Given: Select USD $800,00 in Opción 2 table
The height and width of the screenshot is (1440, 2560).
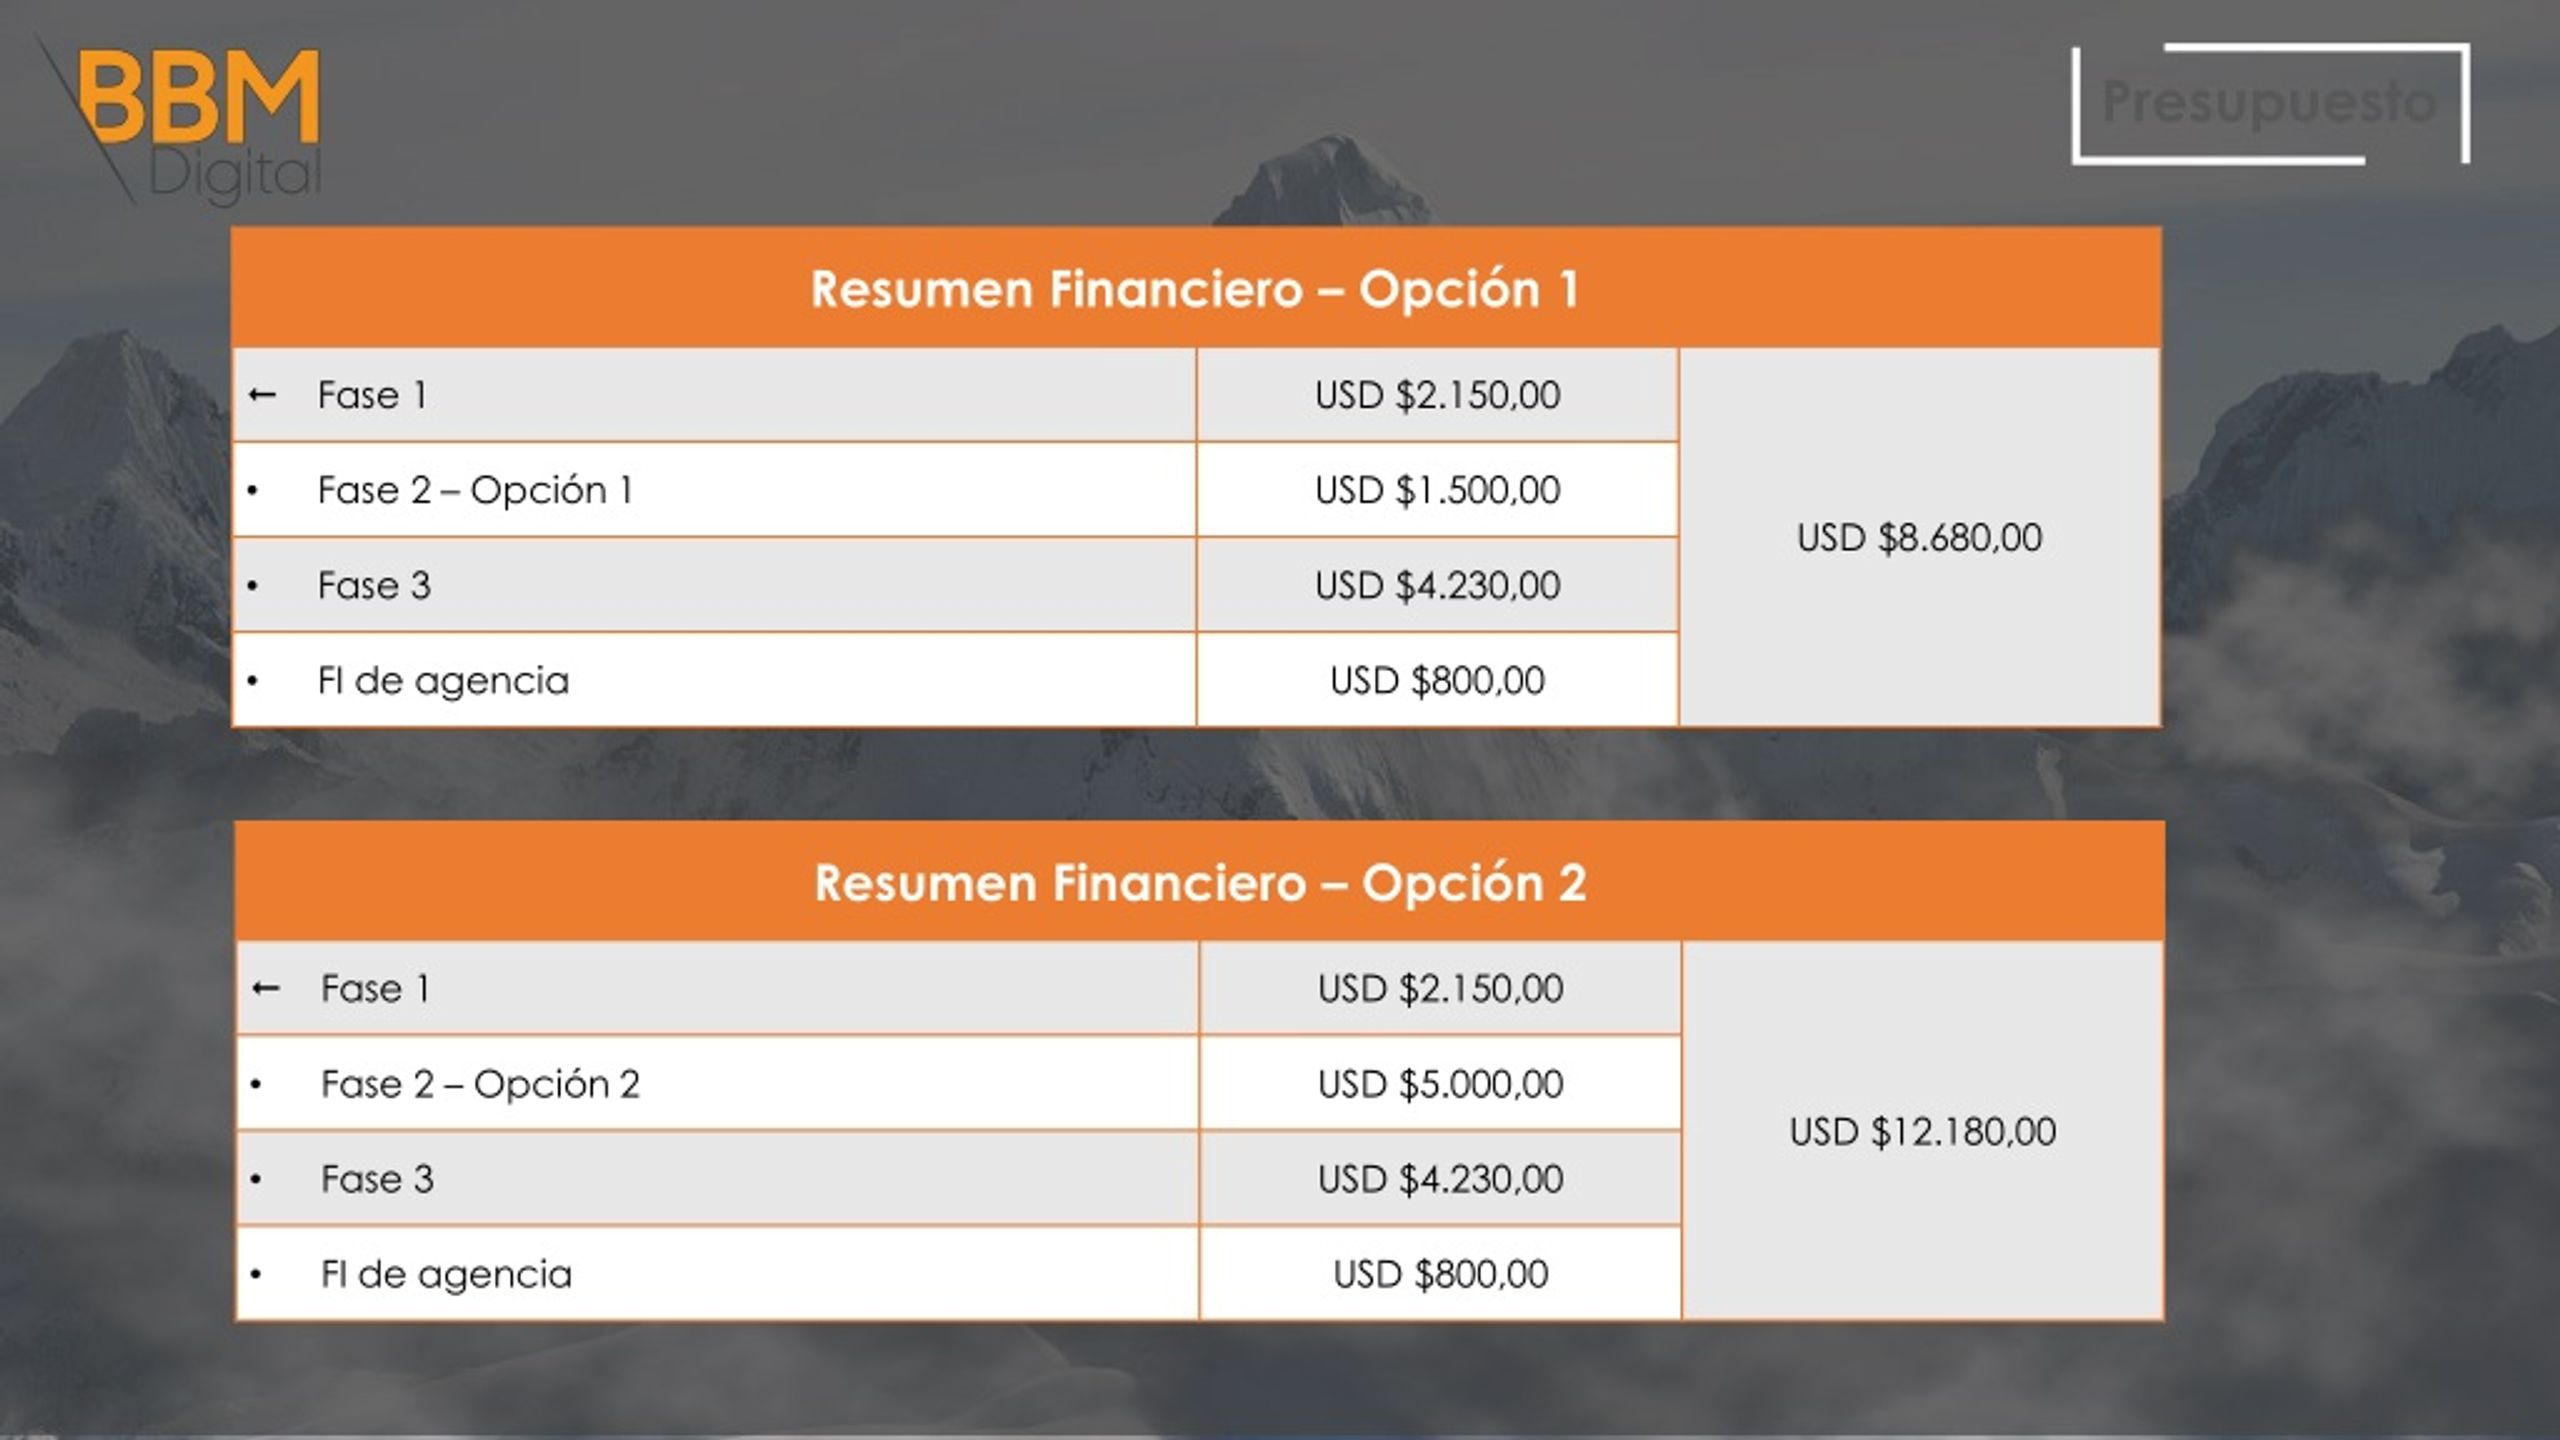Looking at the screenshot, I should pos(1440,1274).
